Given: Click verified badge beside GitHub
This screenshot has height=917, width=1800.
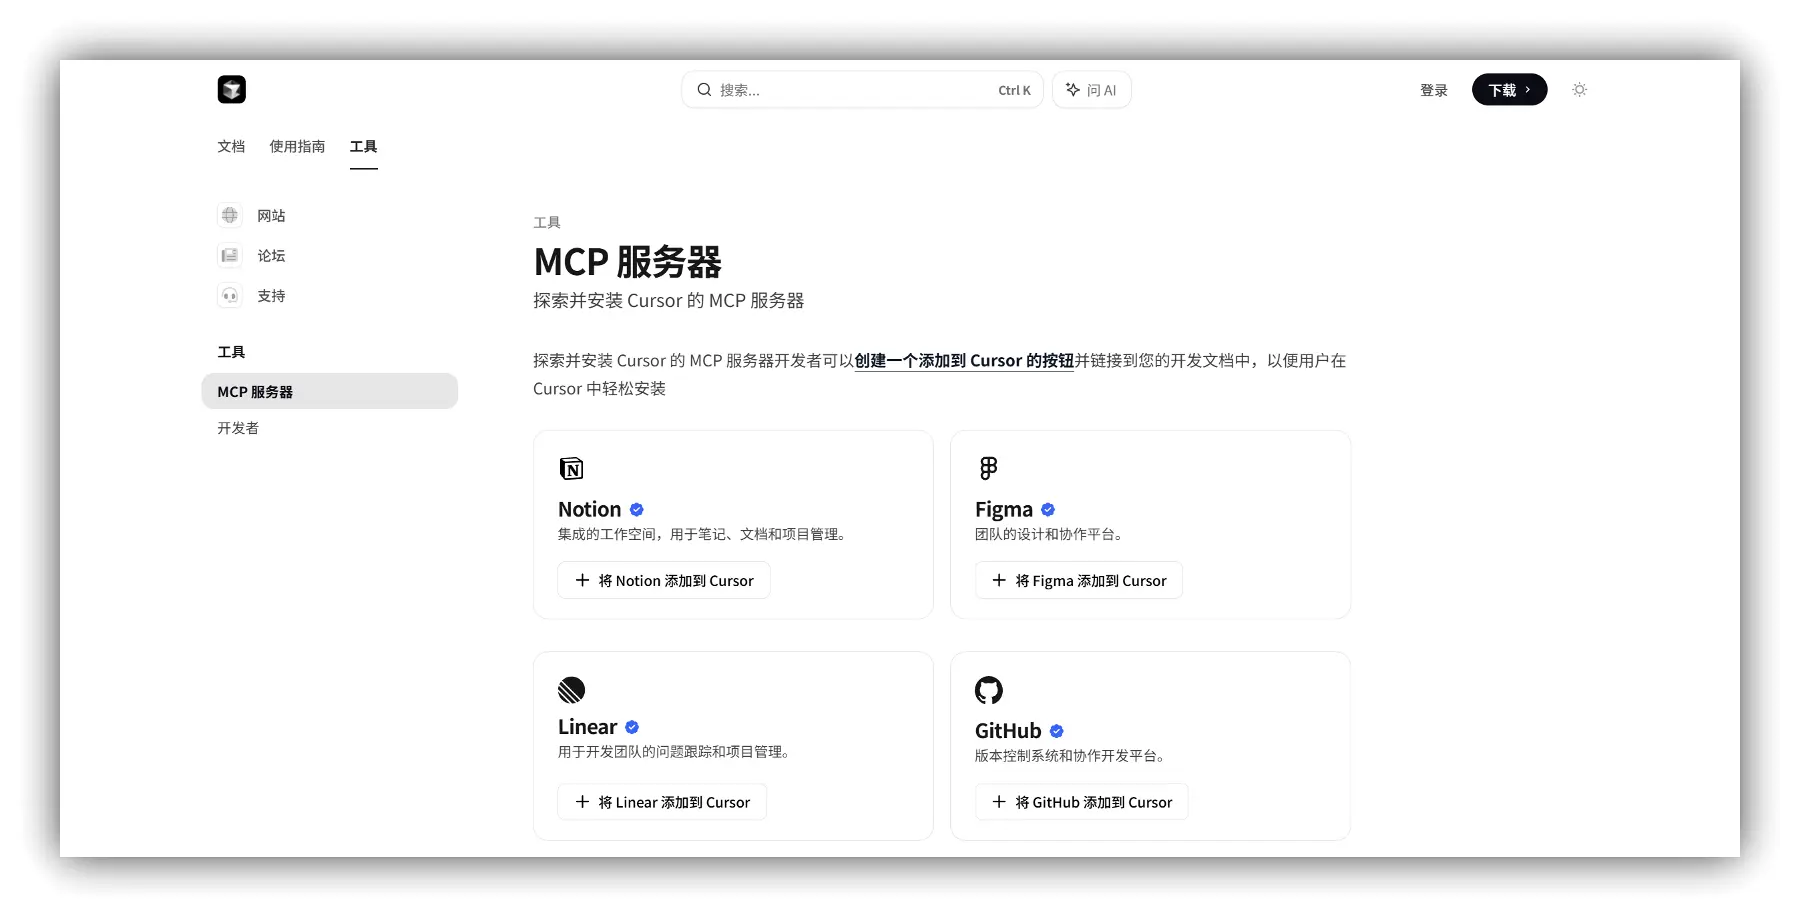Looking at the screenshot, I should (x=1057, y=731).
